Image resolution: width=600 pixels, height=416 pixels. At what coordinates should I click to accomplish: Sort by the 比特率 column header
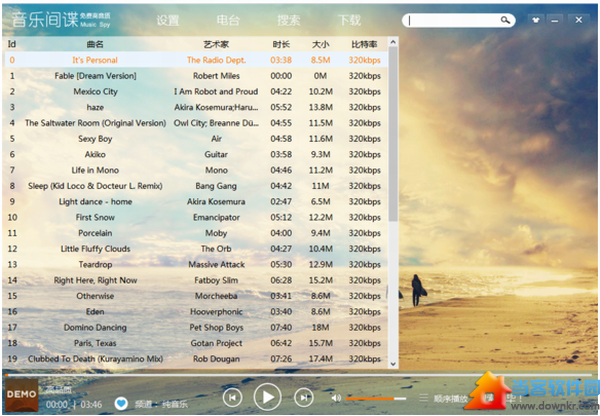tap(364, 44)
